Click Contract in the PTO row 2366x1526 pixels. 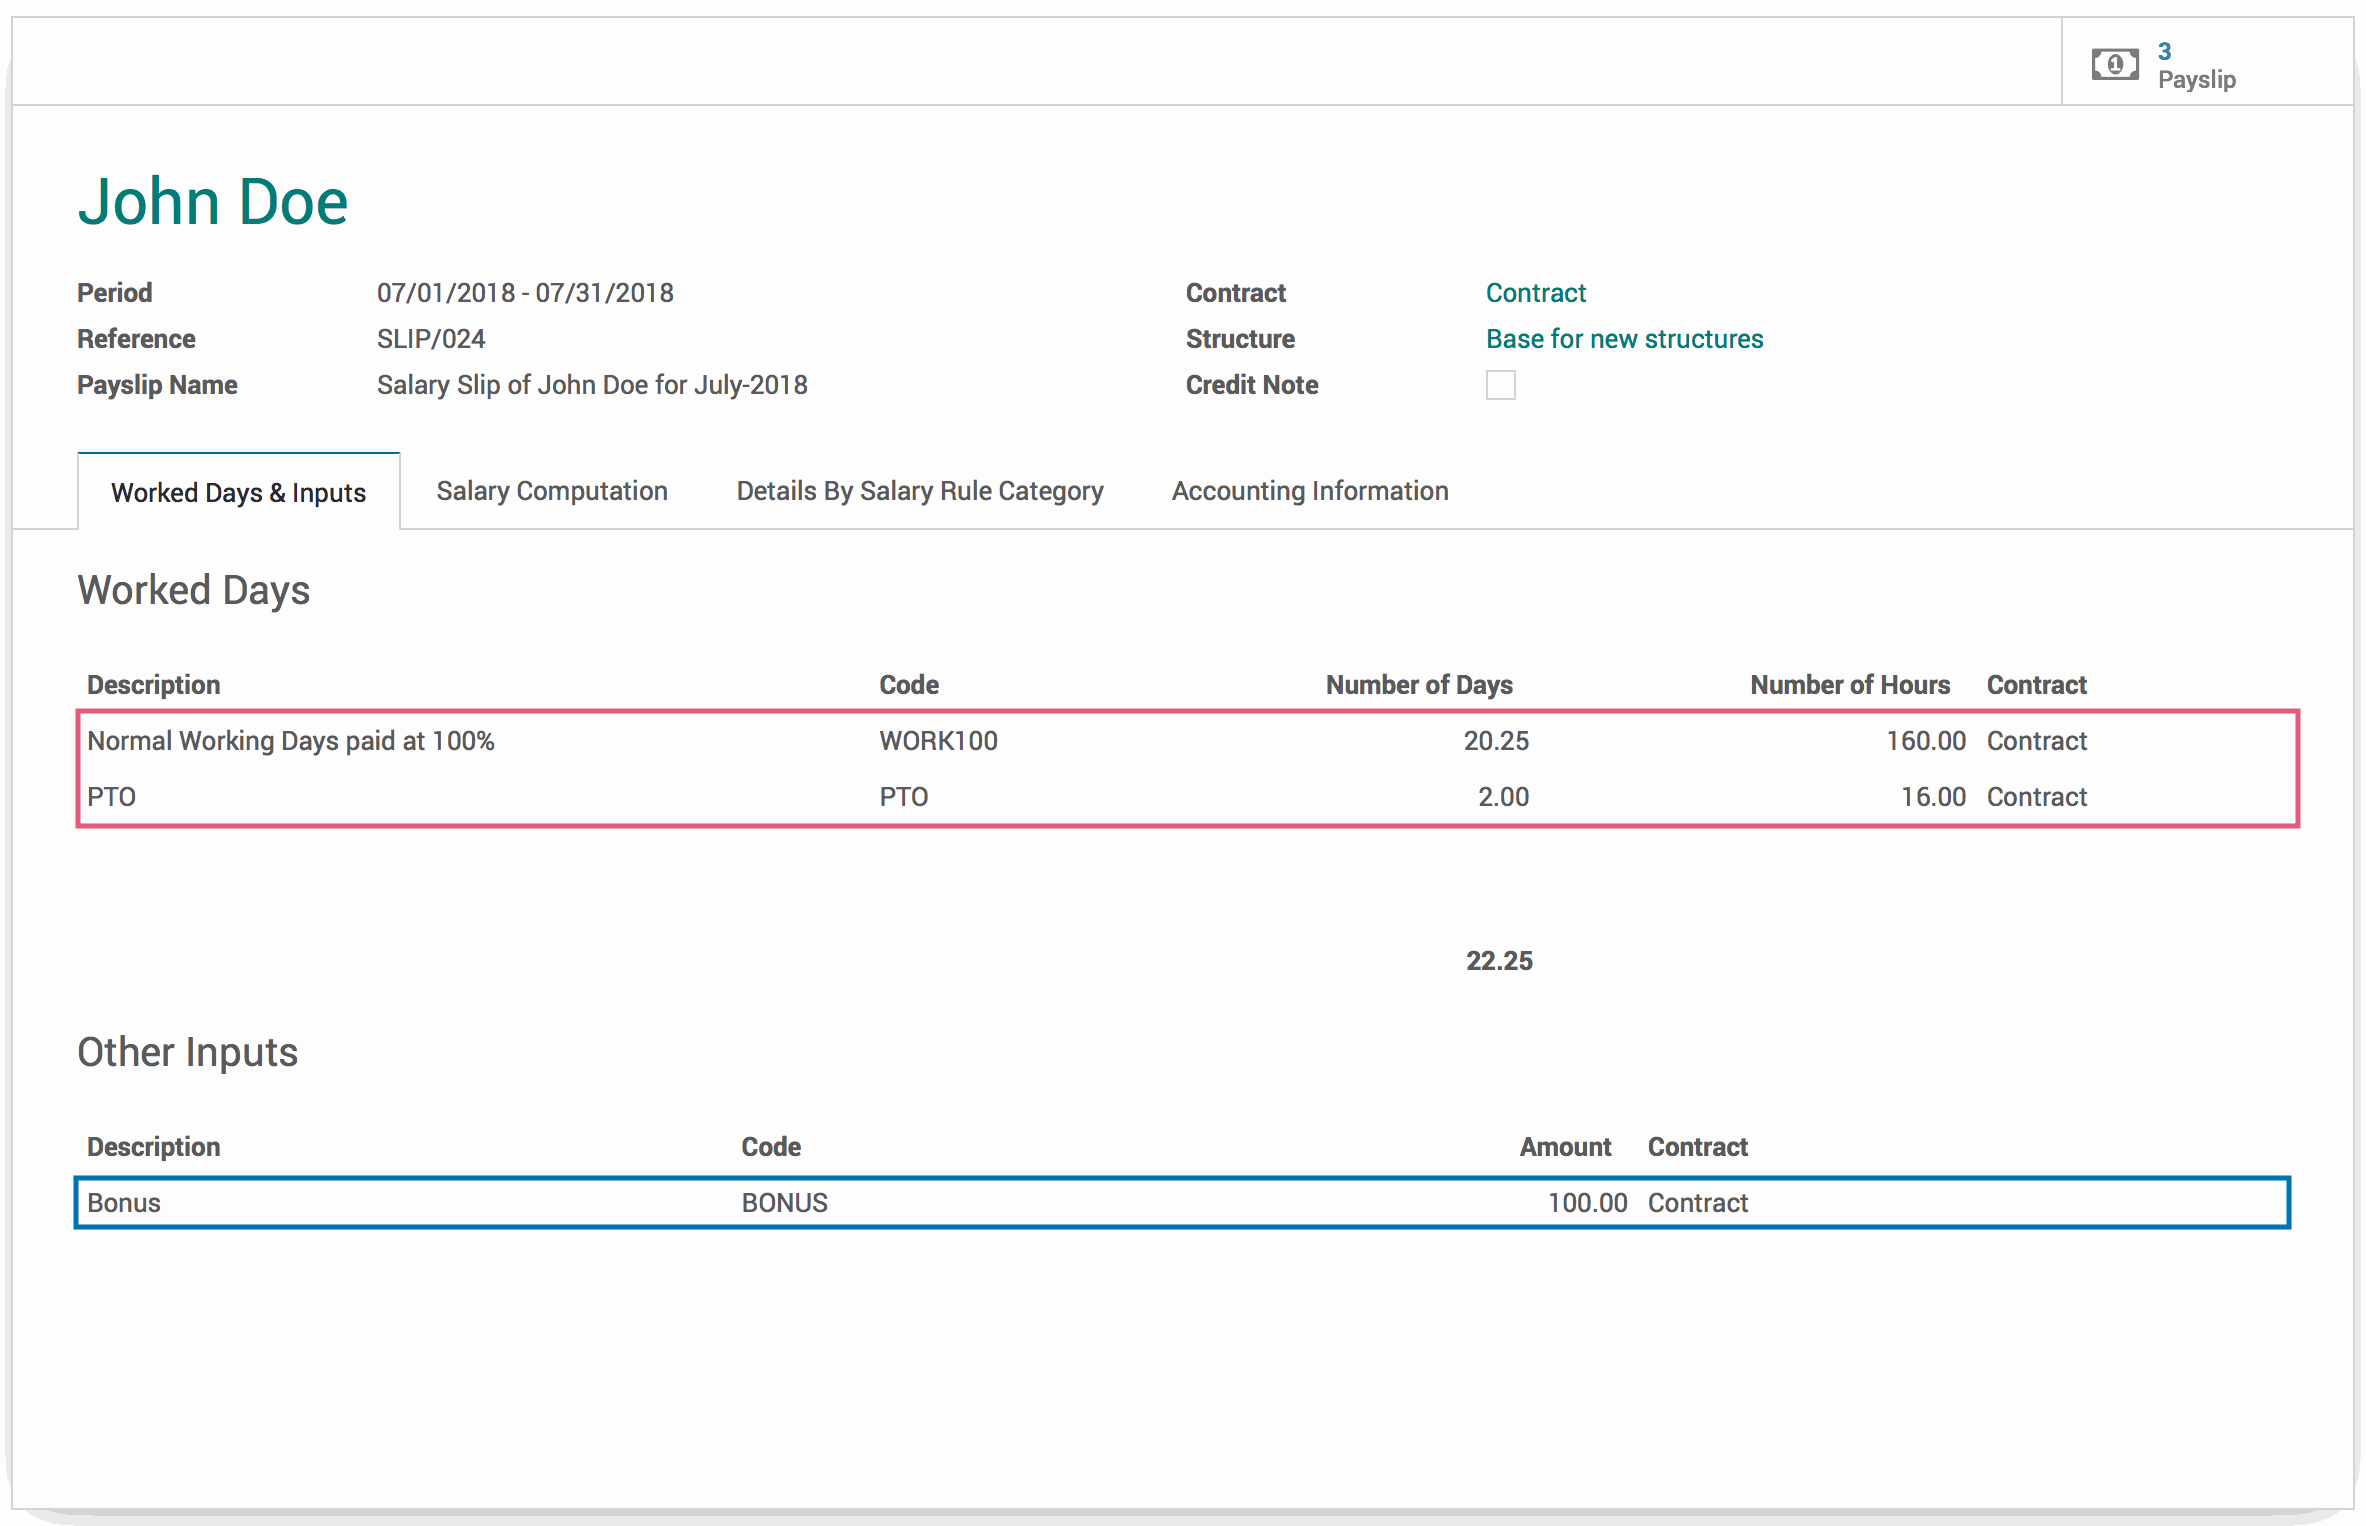pyautogui.click(x=2036, y=797)
